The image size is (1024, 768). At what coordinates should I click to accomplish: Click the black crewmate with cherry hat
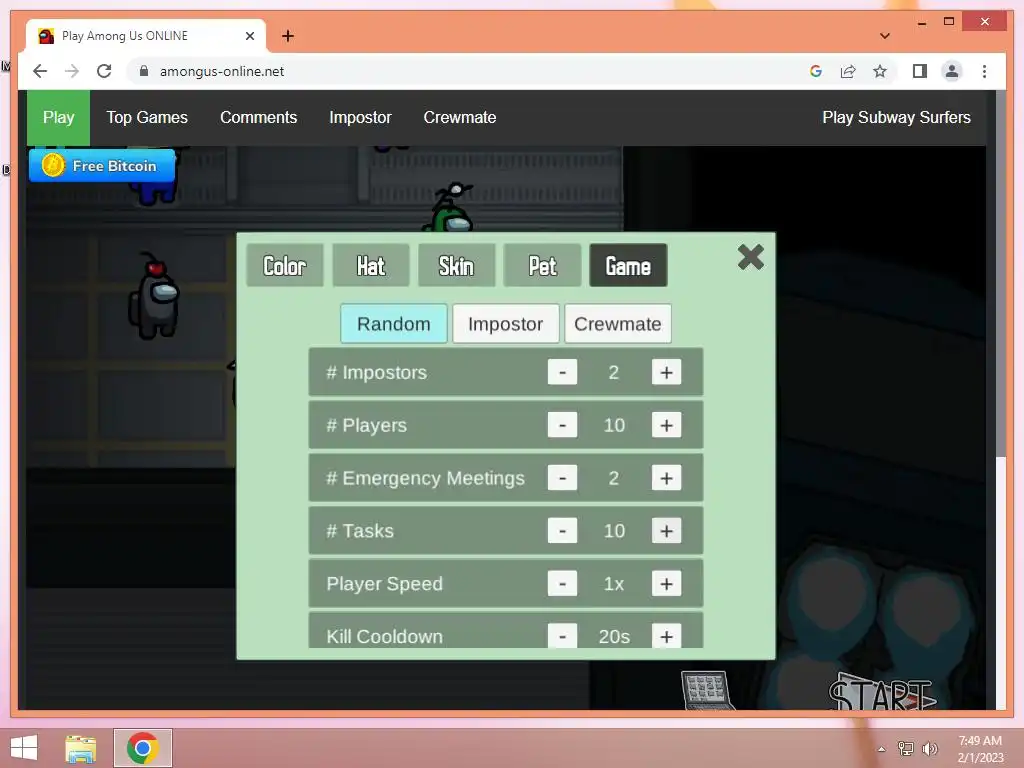pos(153,296)
